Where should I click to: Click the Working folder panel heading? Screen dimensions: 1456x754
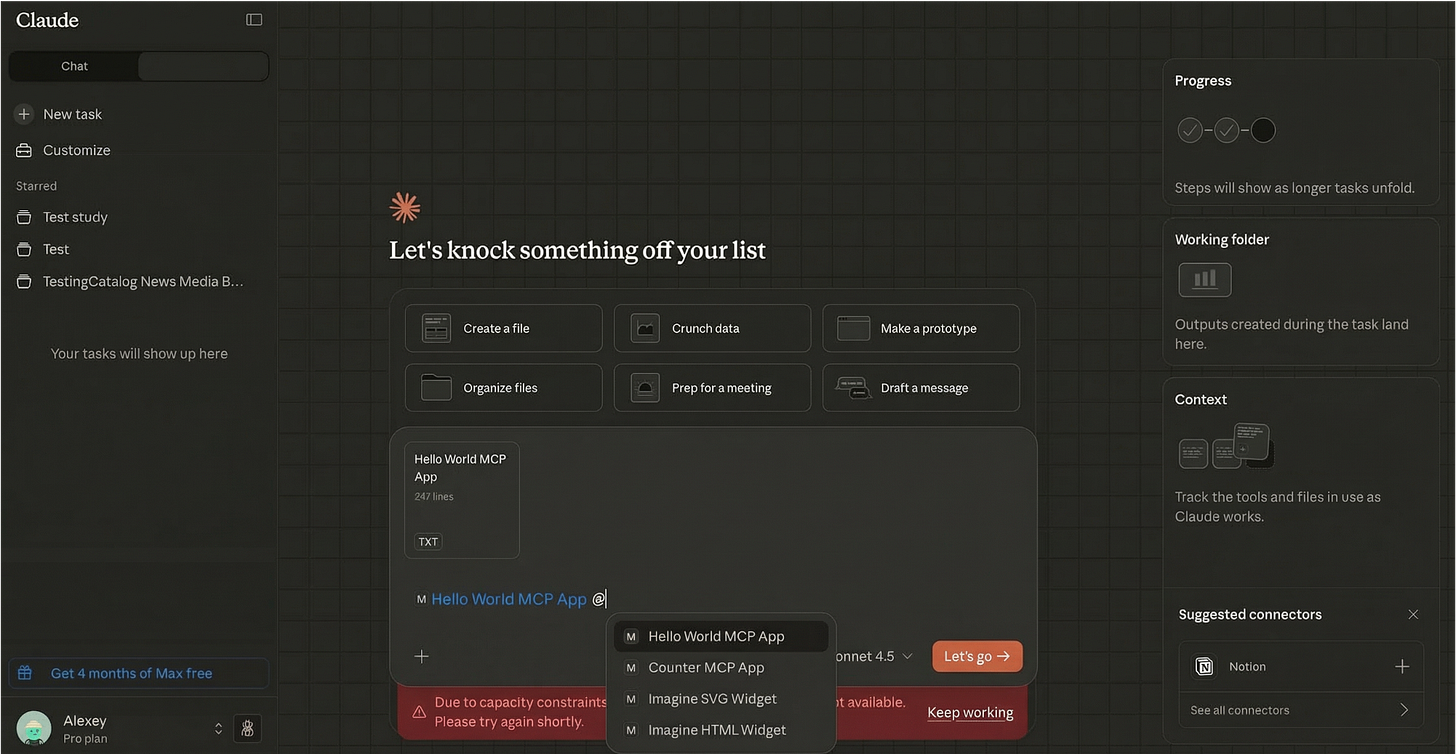pyautogui.click(x=1221, y=240)
